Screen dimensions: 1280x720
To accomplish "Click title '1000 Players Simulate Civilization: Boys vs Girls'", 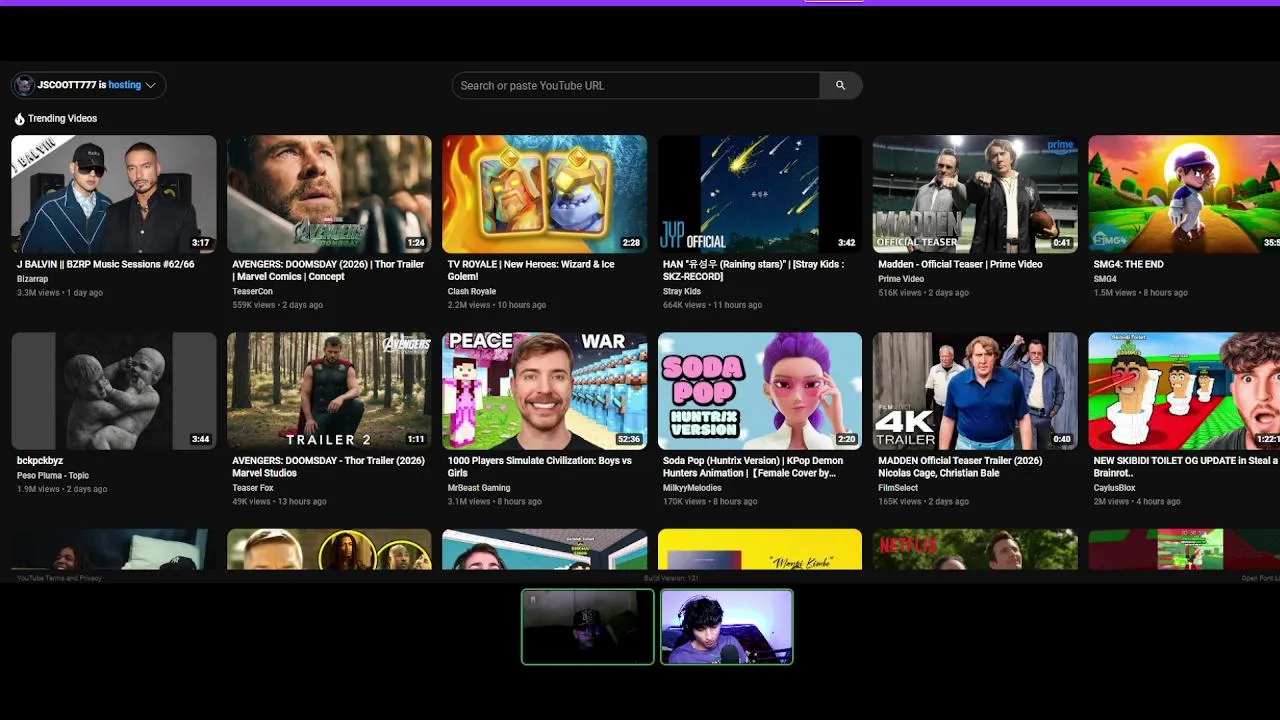I will tap(540, 467).
